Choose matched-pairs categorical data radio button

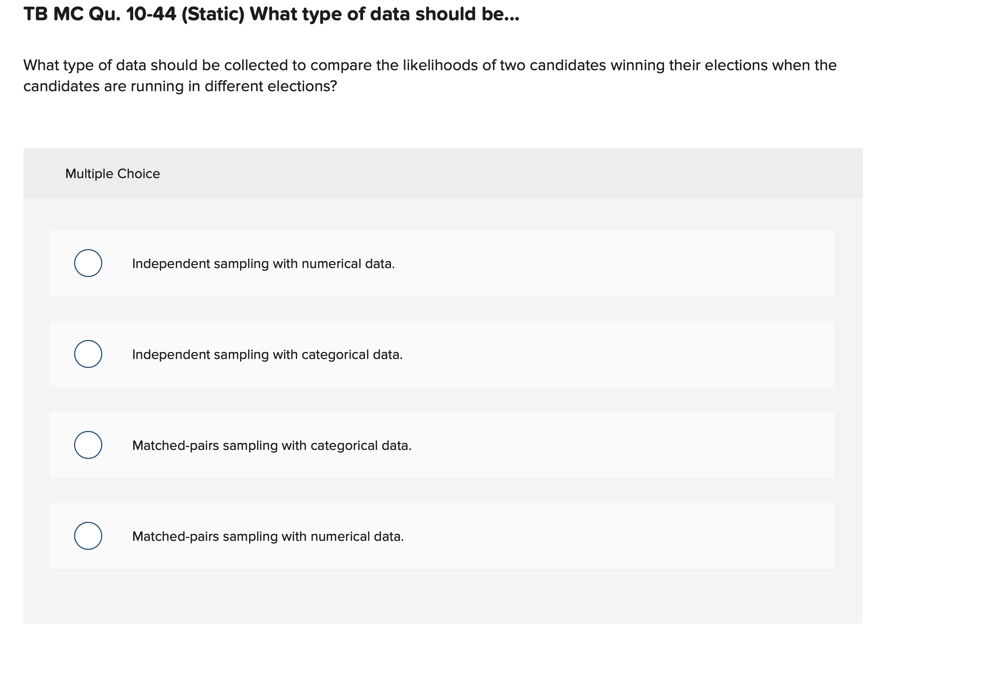coord(88,445)
